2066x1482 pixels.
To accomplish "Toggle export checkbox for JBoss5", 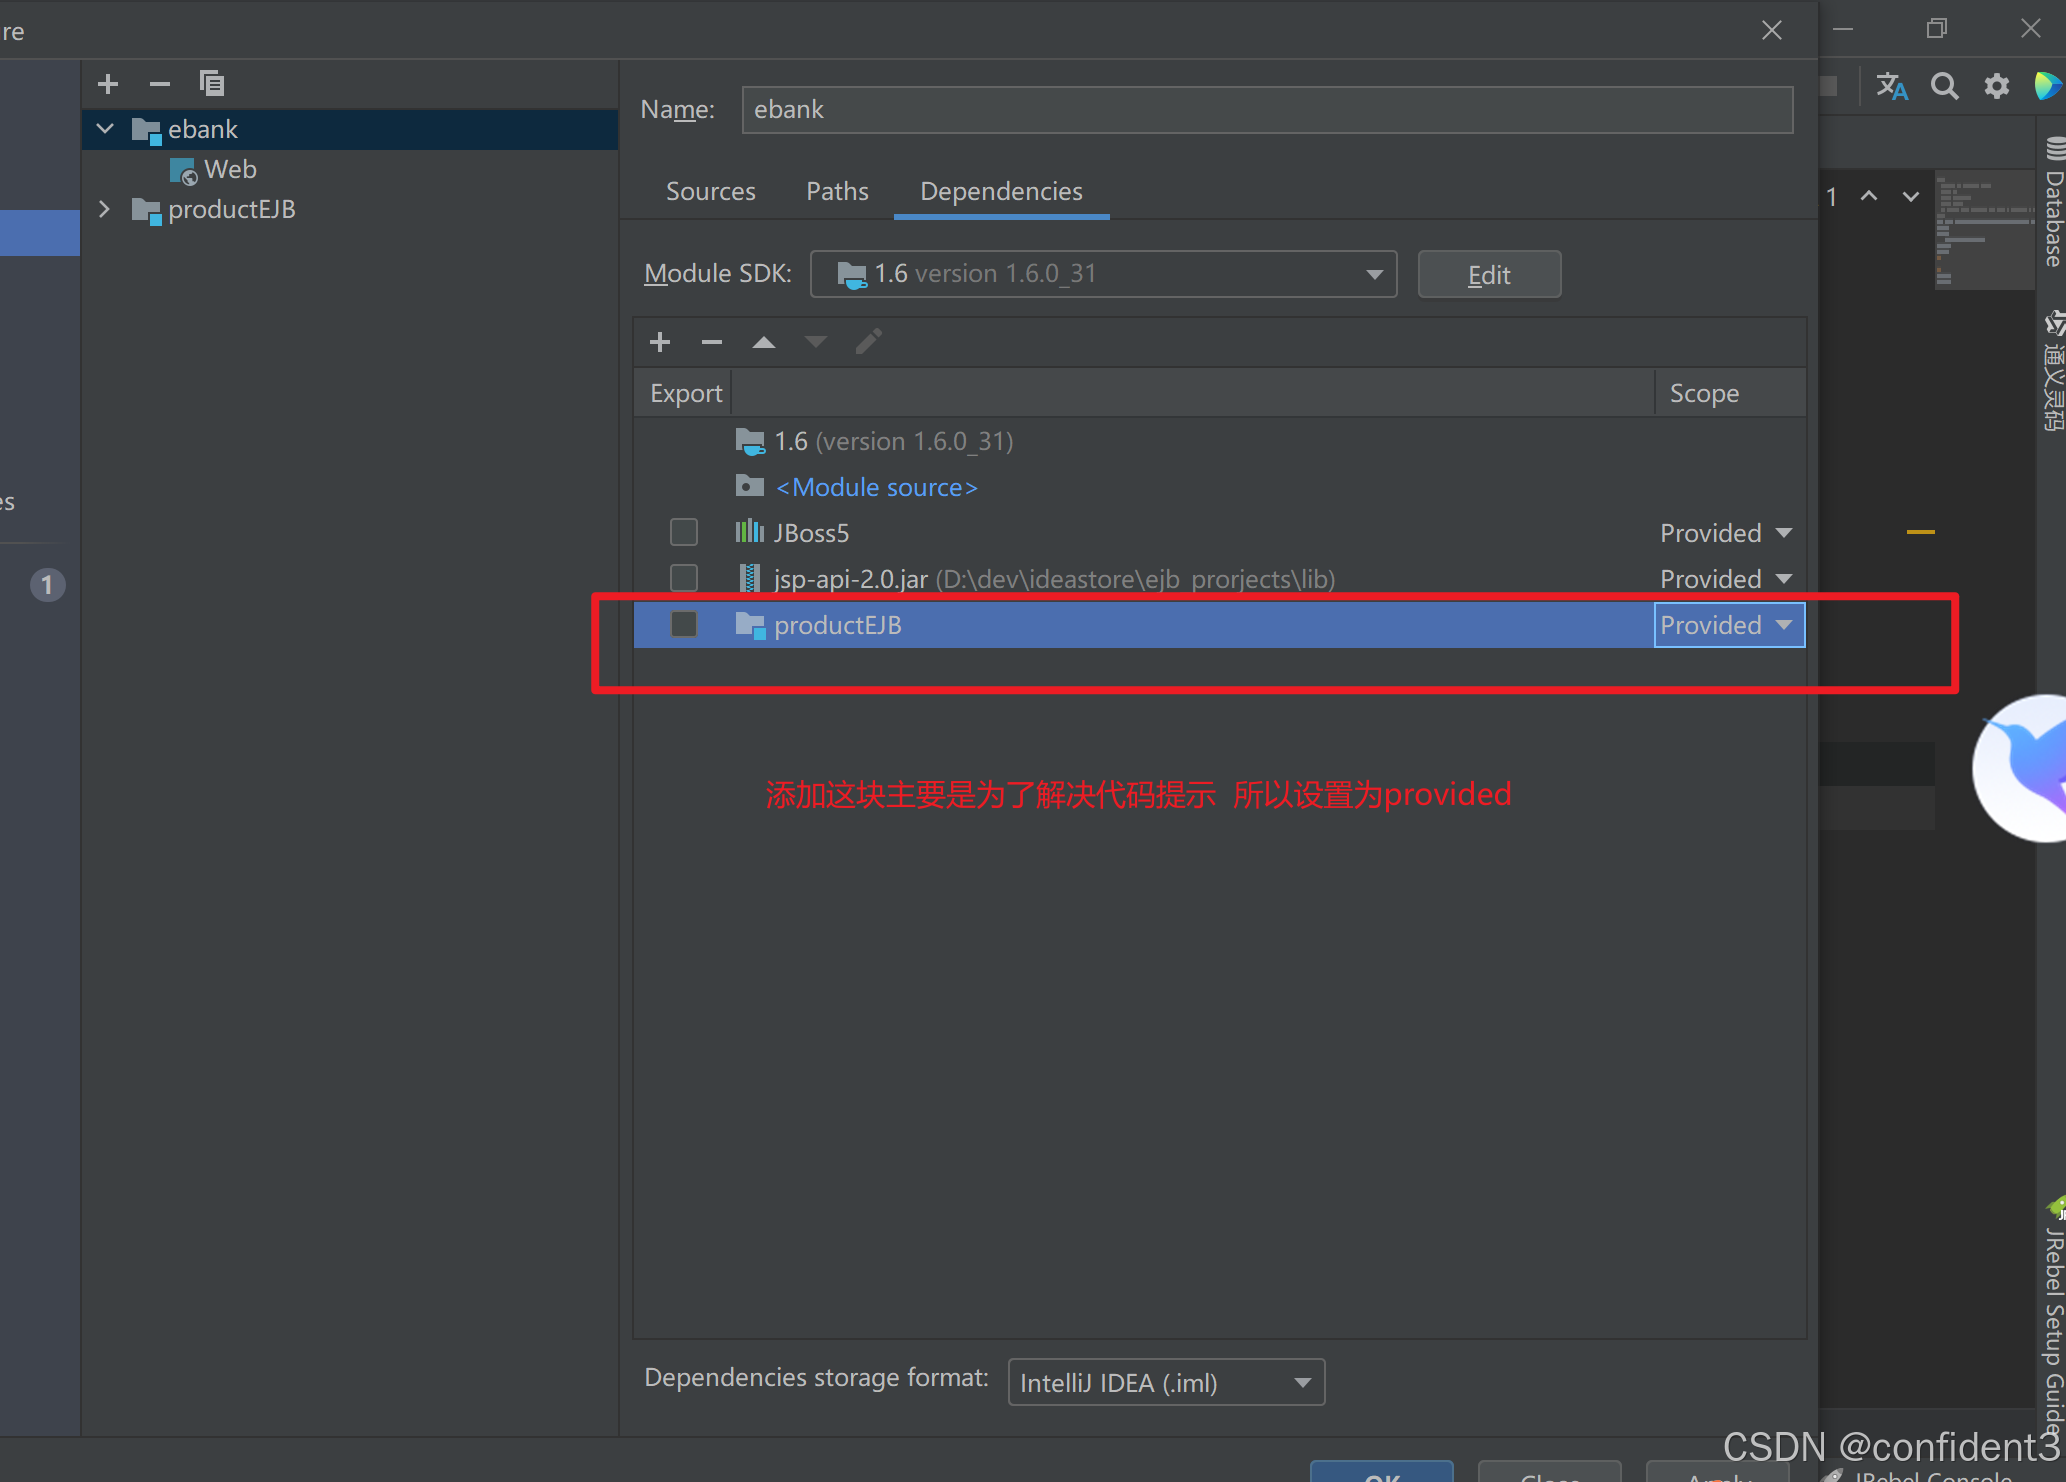I will 684,532.
